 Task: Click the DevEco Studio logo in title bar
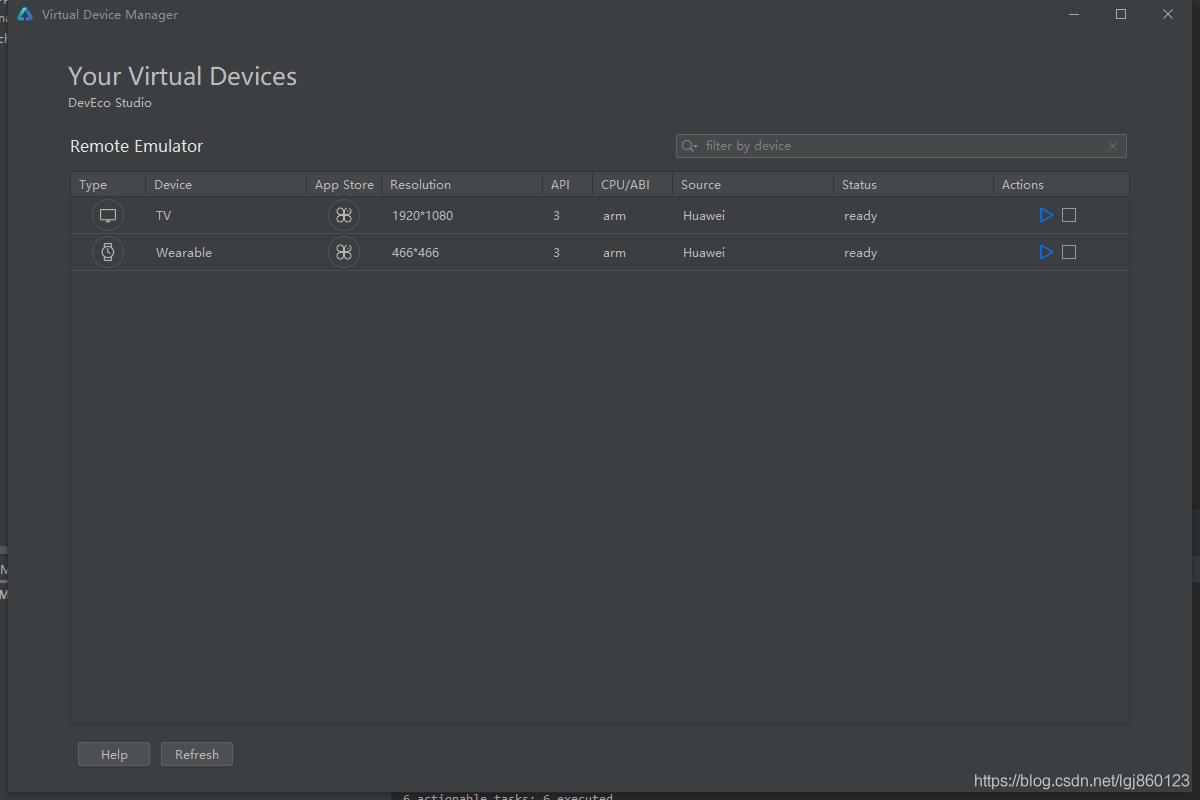click(x=25, y=14)
